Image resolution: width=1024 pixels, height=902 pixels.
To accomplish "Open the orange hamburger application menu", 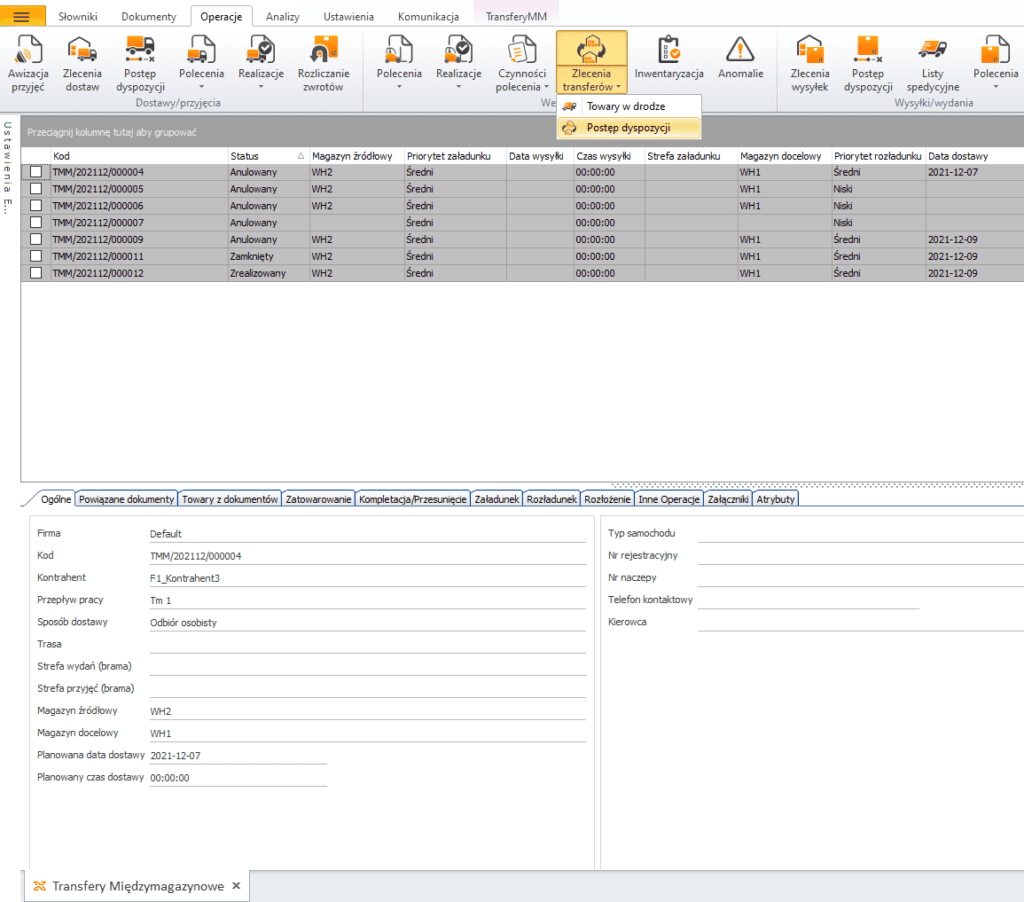I will pos(22,16).
